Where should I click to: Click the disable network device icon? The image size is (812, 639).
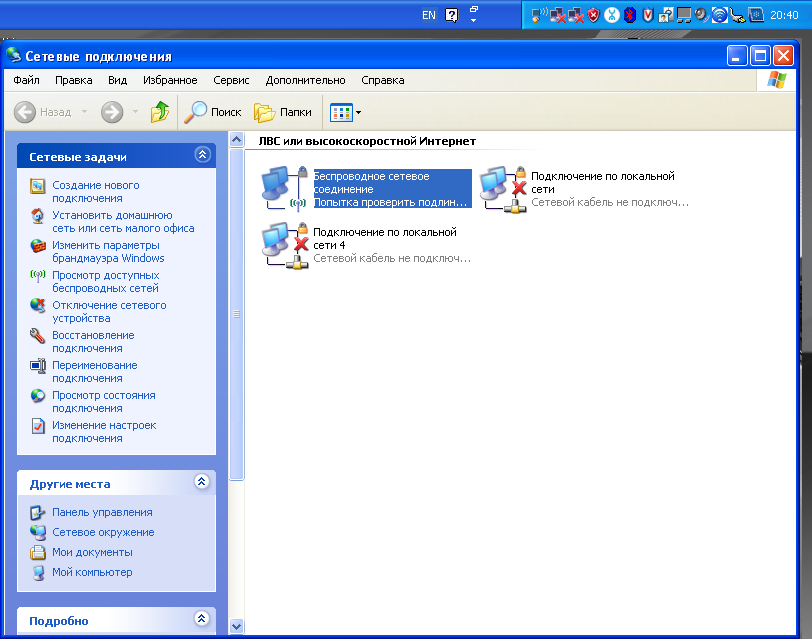pyautogui.click(x=37, y=306)
